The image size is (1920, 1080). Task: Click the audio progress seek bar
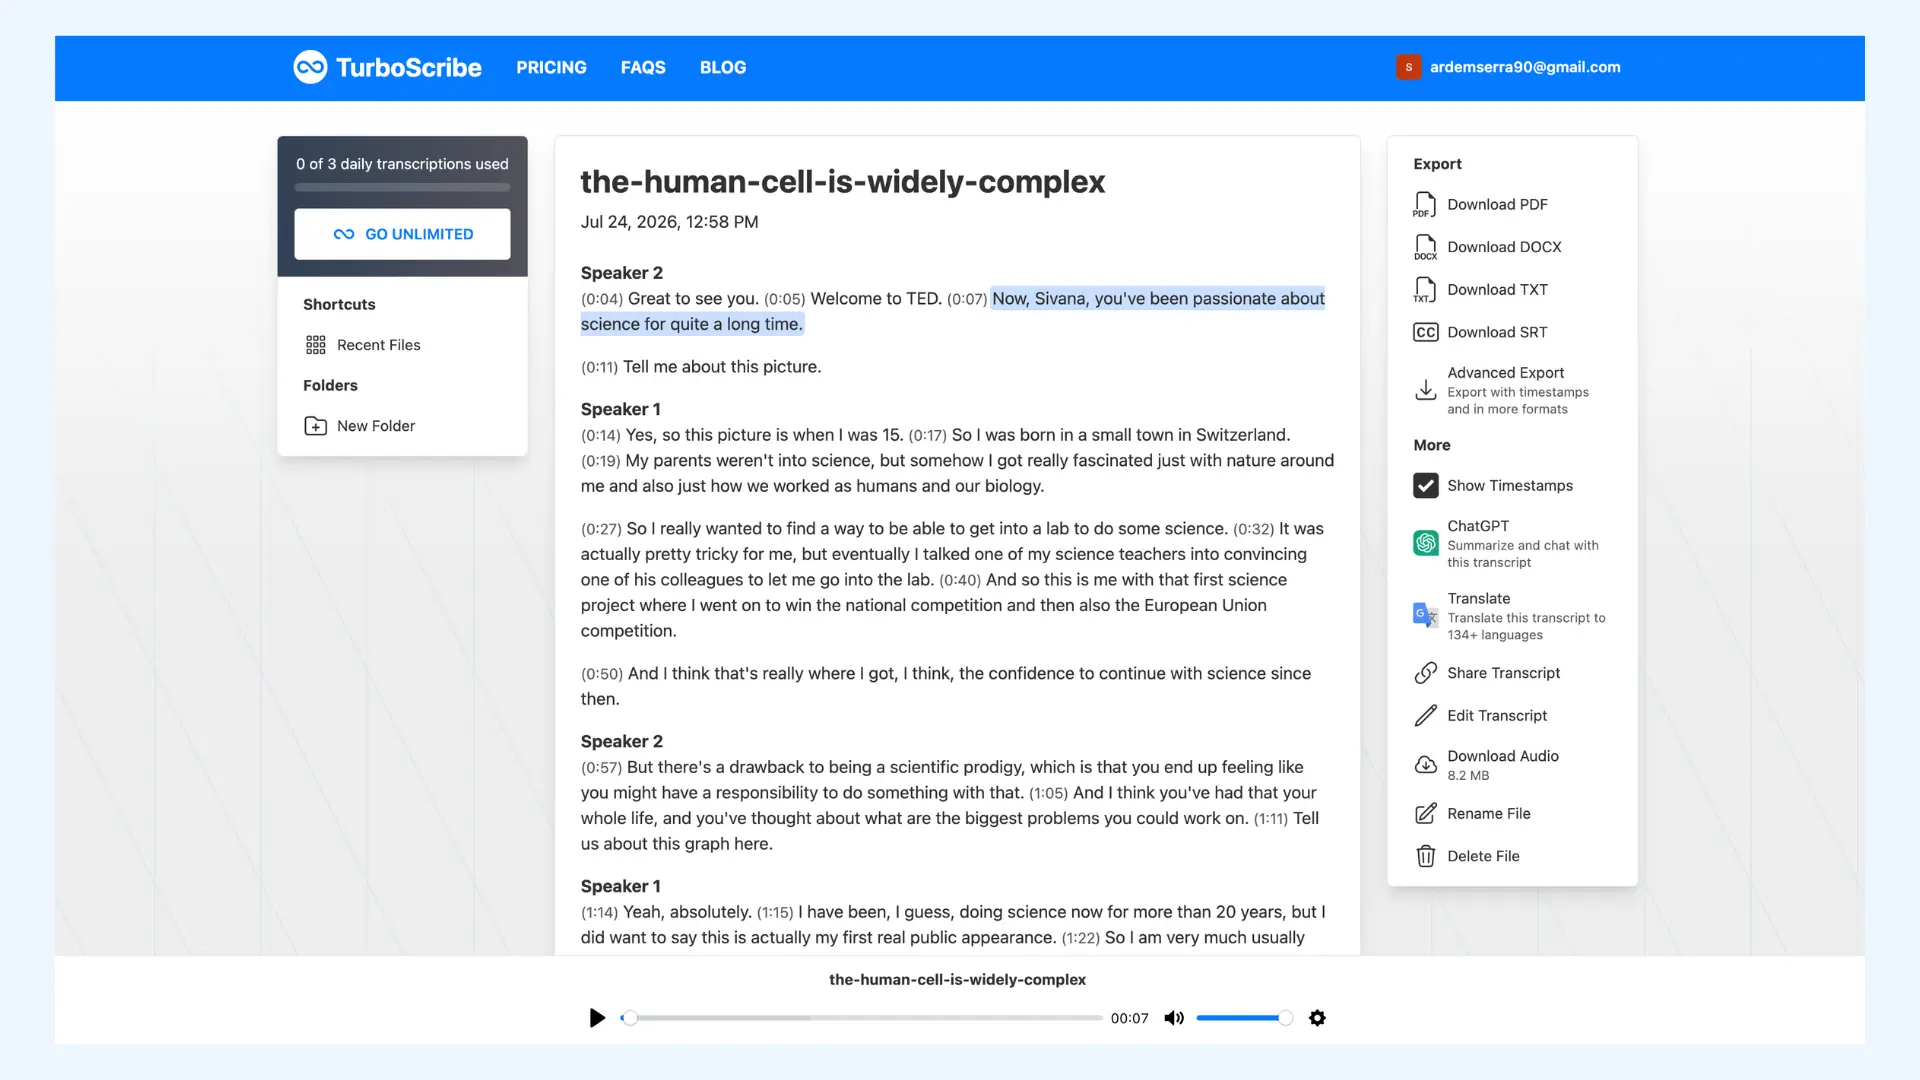[862, 1018]
